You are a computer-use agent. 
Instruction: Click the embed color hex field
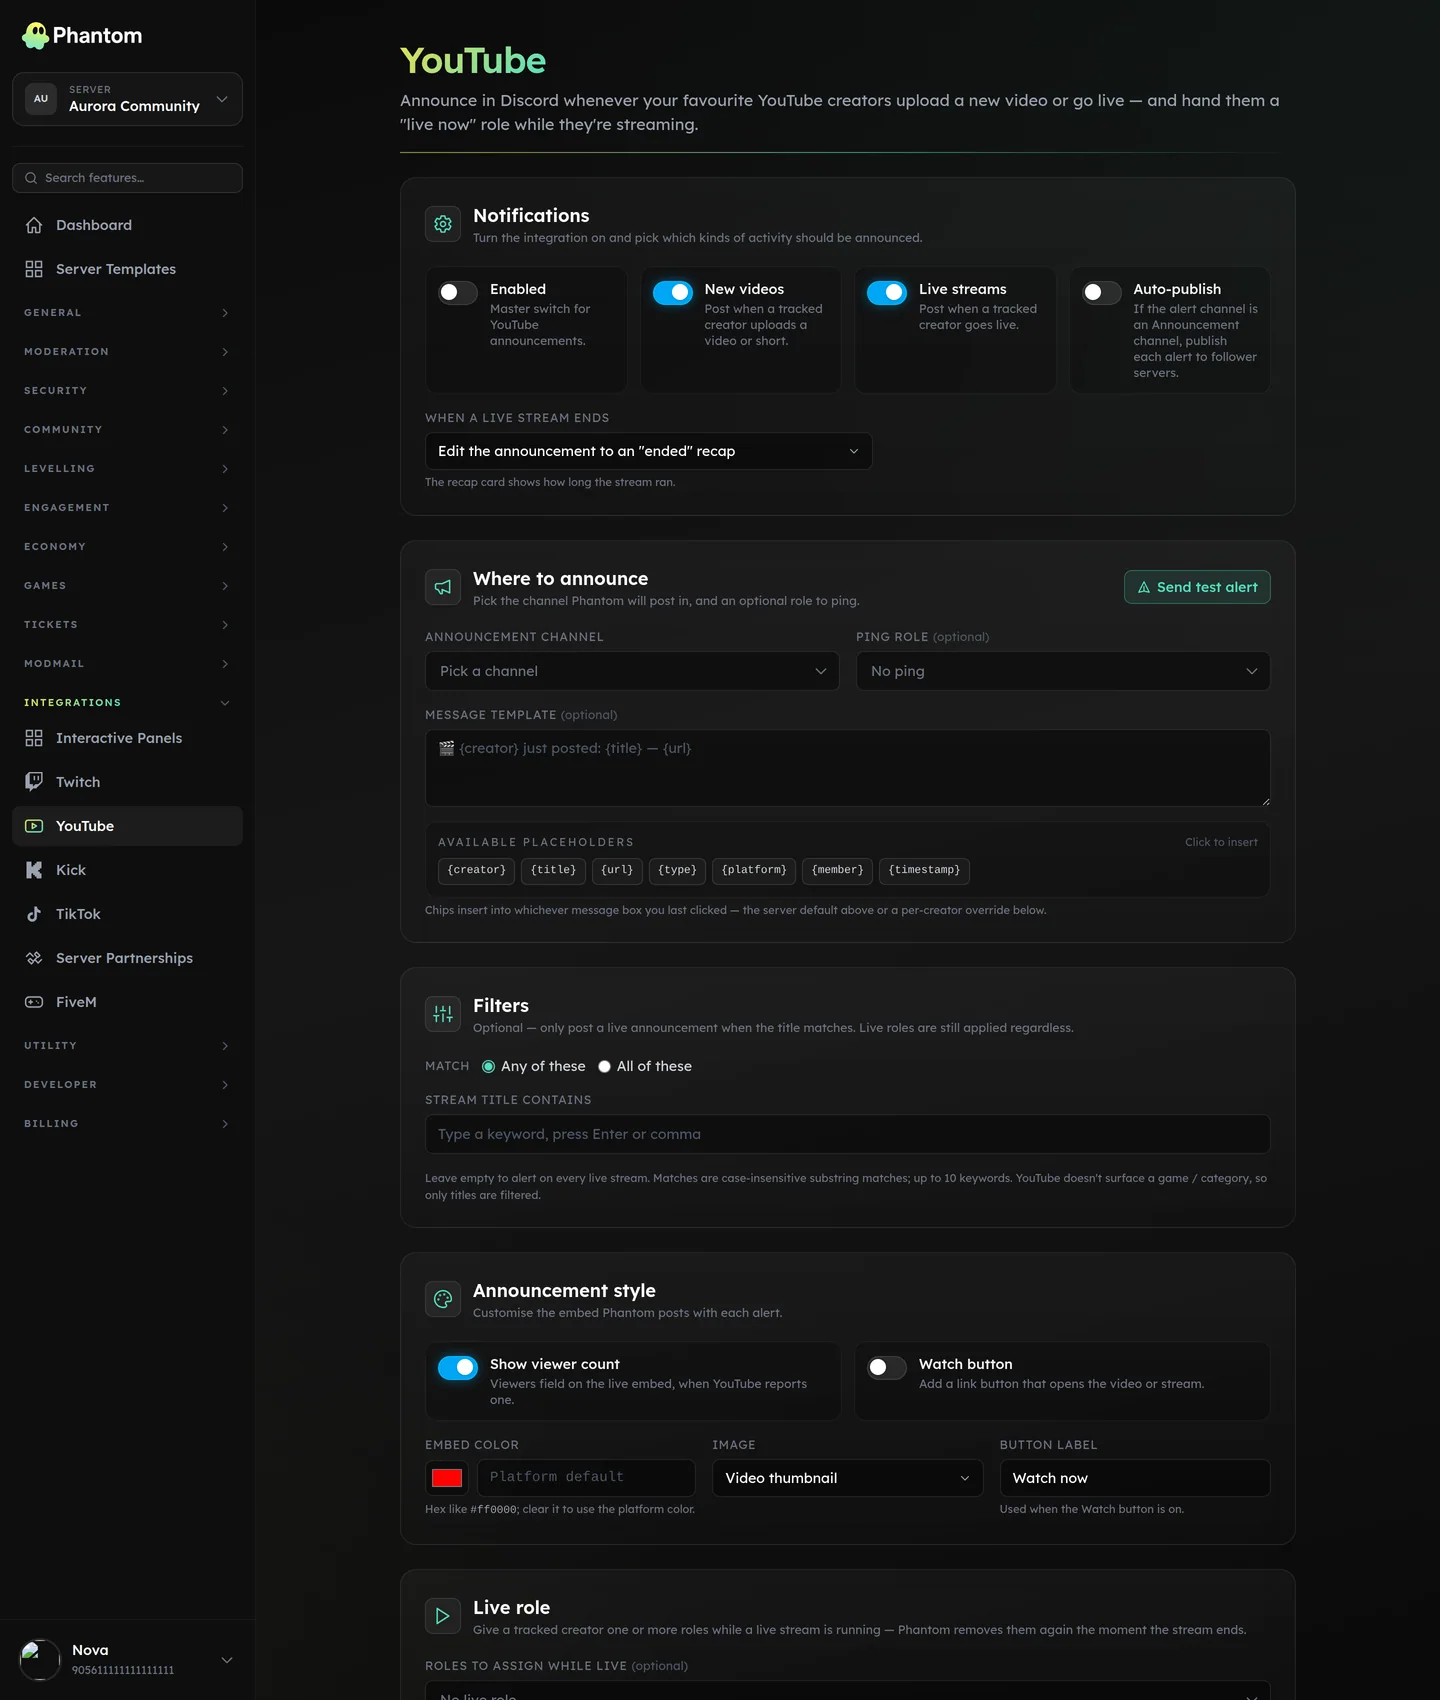pos(586,1478)
